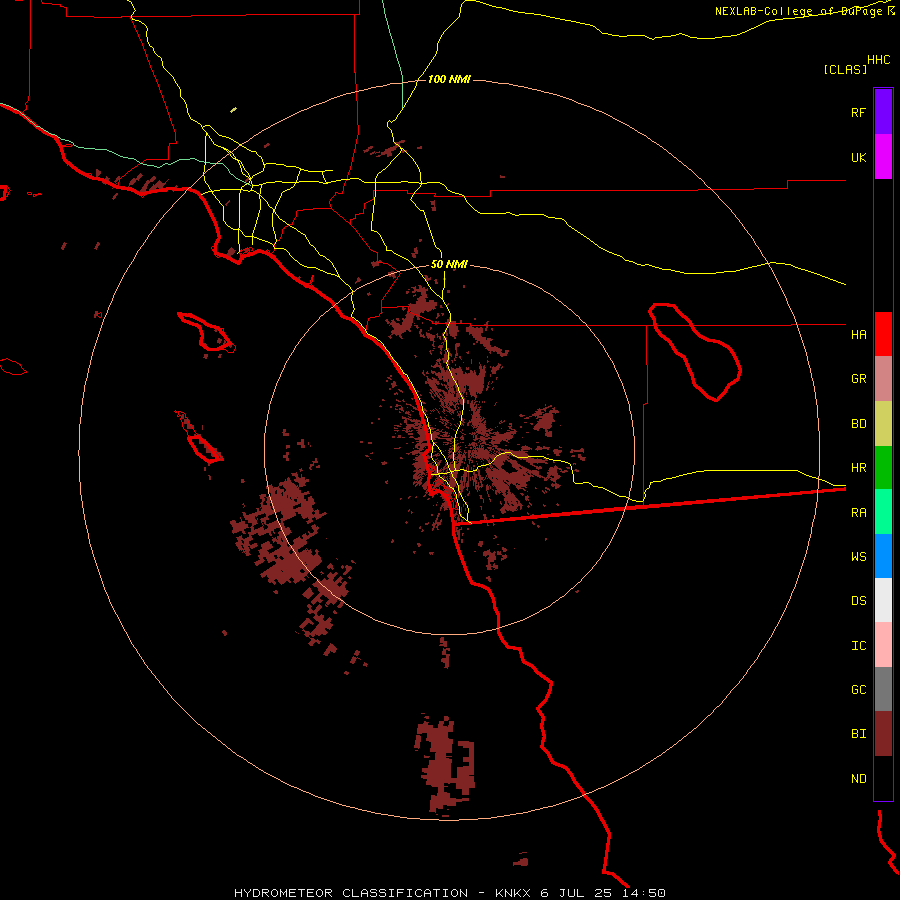Click the 6 JUL 25 date text
The width and height of the screenshot is (900, 900).
click(x=576, y=893)
